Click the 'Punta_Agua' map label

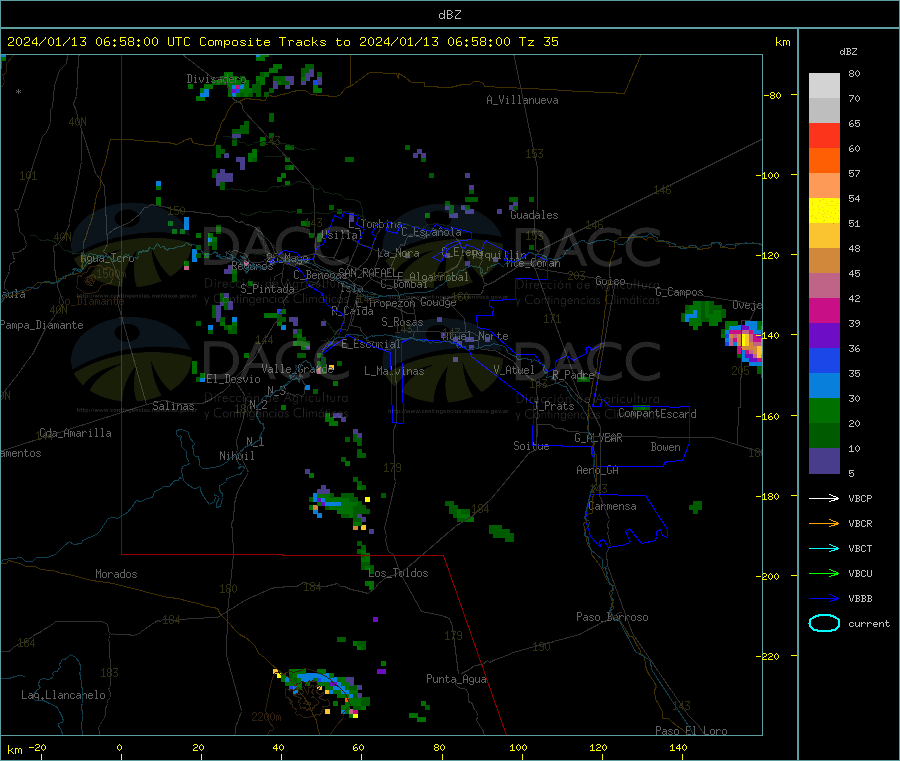click(456, 679)
